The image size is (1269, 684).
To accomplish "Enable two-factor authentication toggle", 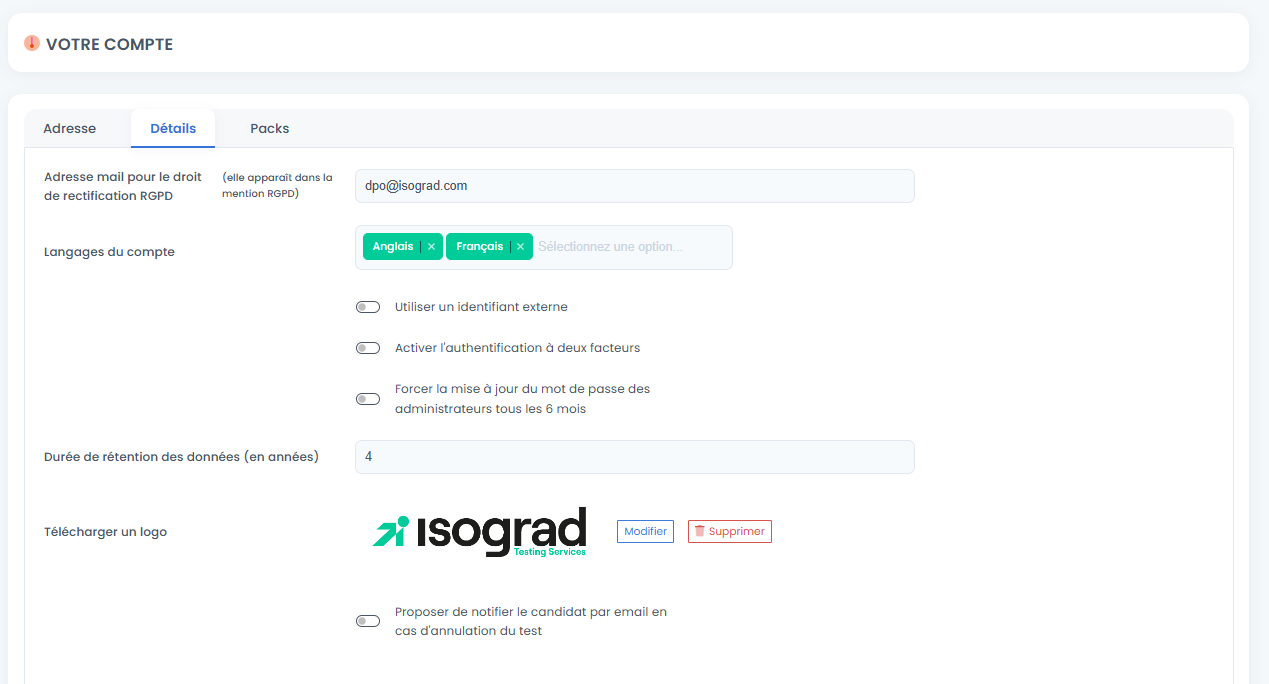I will (368, 348).
